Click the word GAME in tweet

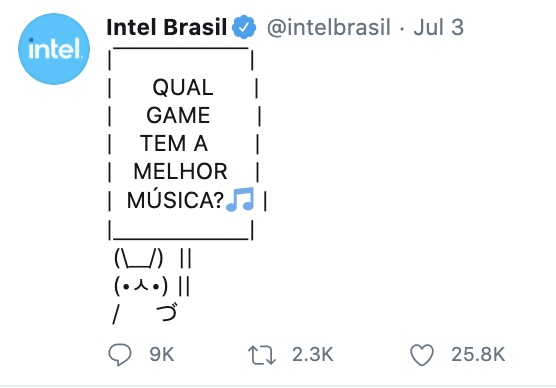click(x=178, y=115)
